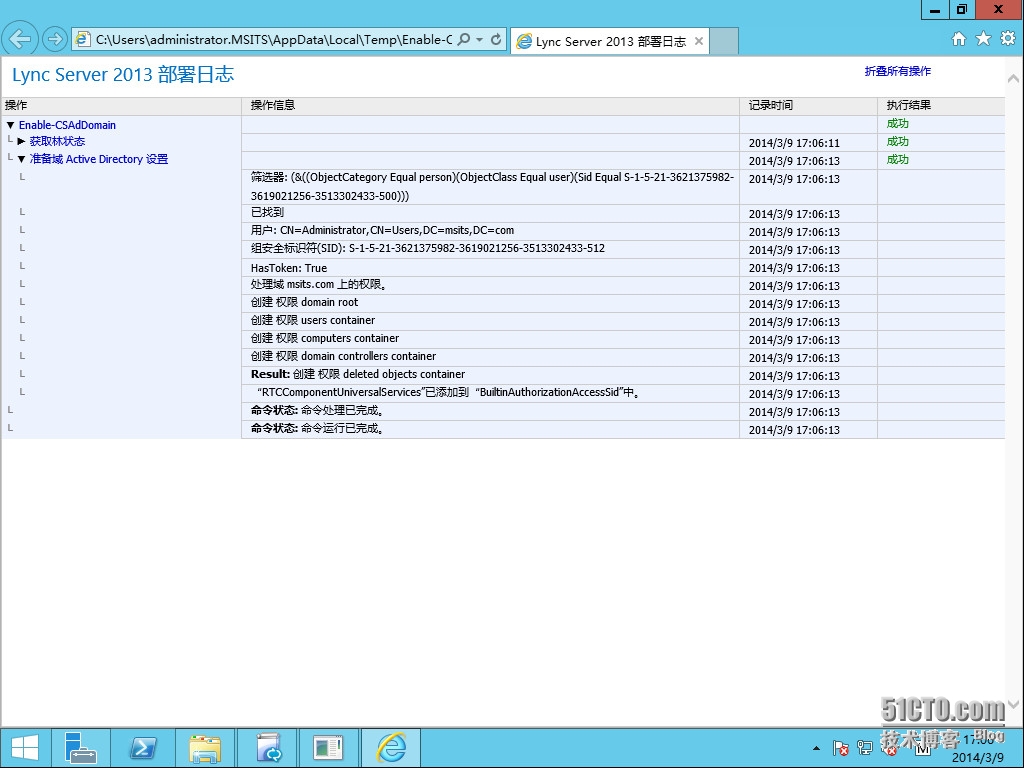Go back with the browser back arrow
The height and width of the screenshot is (768, 1024).
click(20, 39)
